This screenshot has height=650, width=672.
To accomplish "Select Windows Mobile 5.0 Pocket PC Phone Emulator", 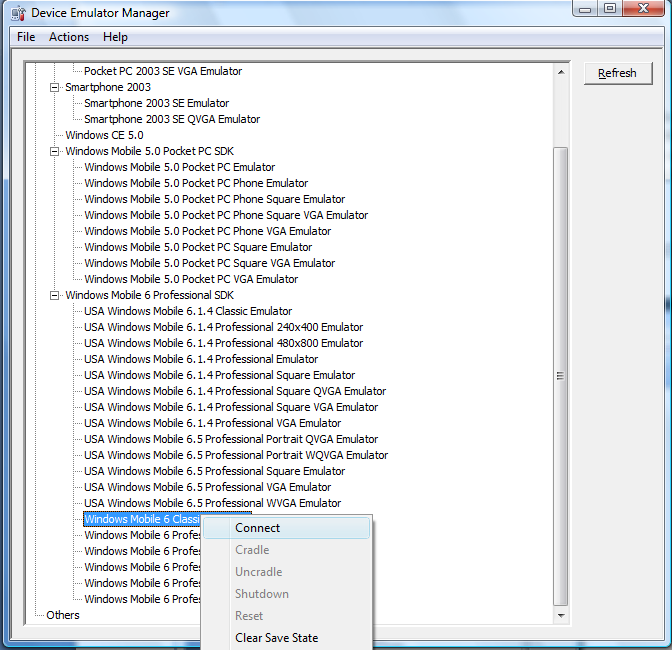I will 196,183.
